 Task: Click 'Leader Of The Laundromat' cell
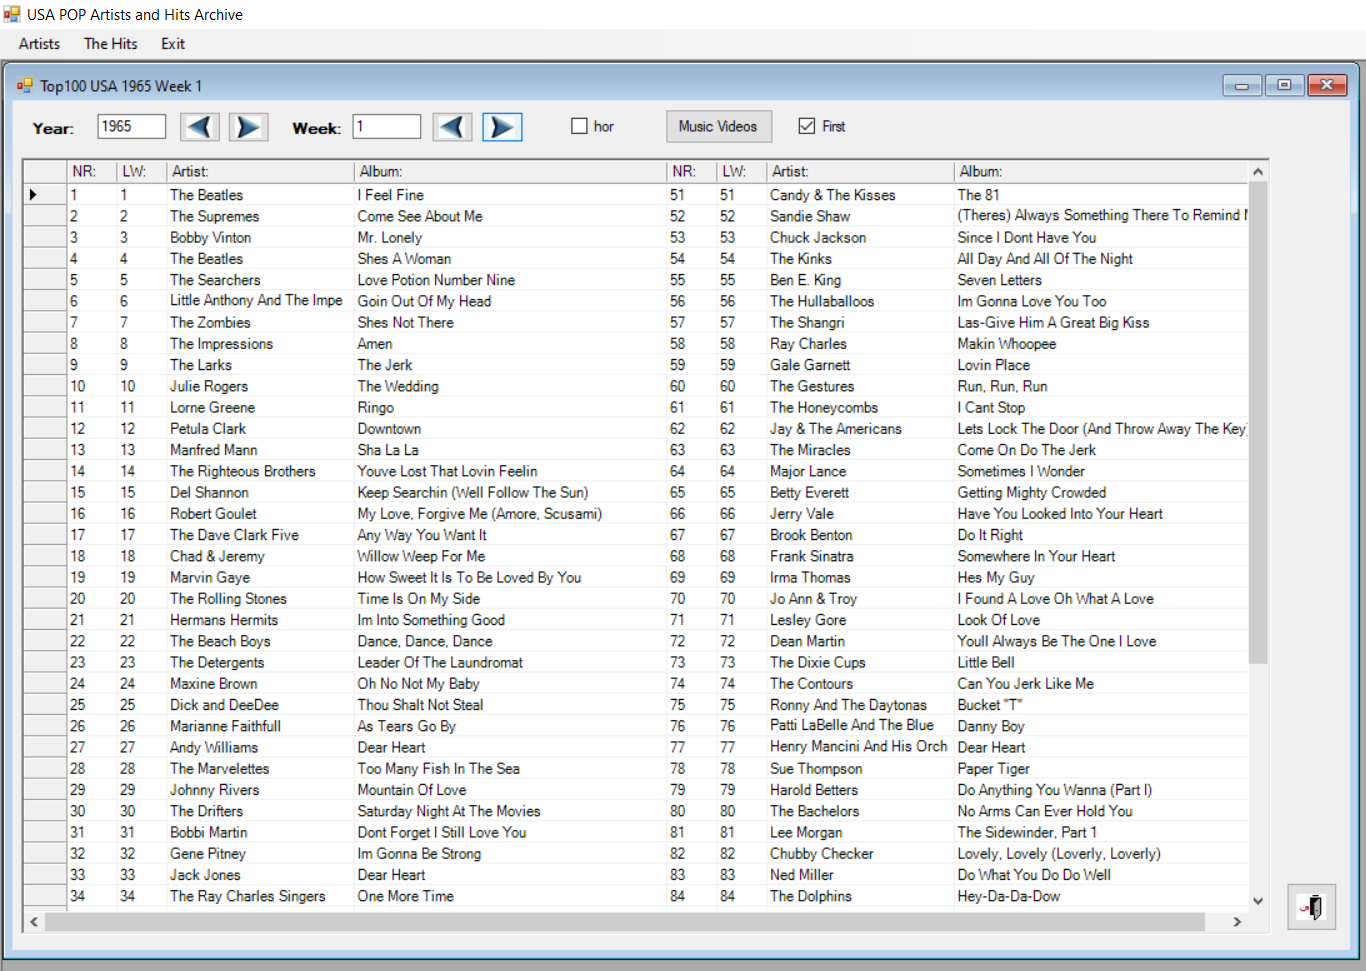(510, 662)
